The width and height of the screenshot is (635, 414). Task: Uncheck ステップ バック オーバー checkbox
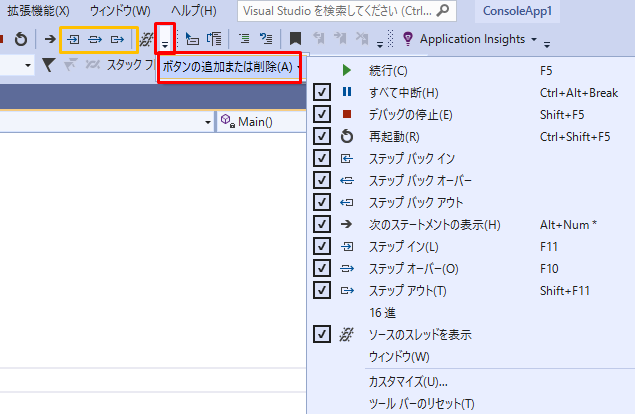click(322, 180)
